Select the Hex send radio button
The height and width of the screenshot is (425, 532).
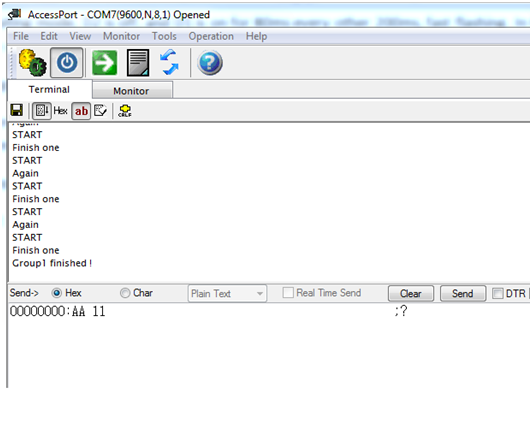pos(56,293)
